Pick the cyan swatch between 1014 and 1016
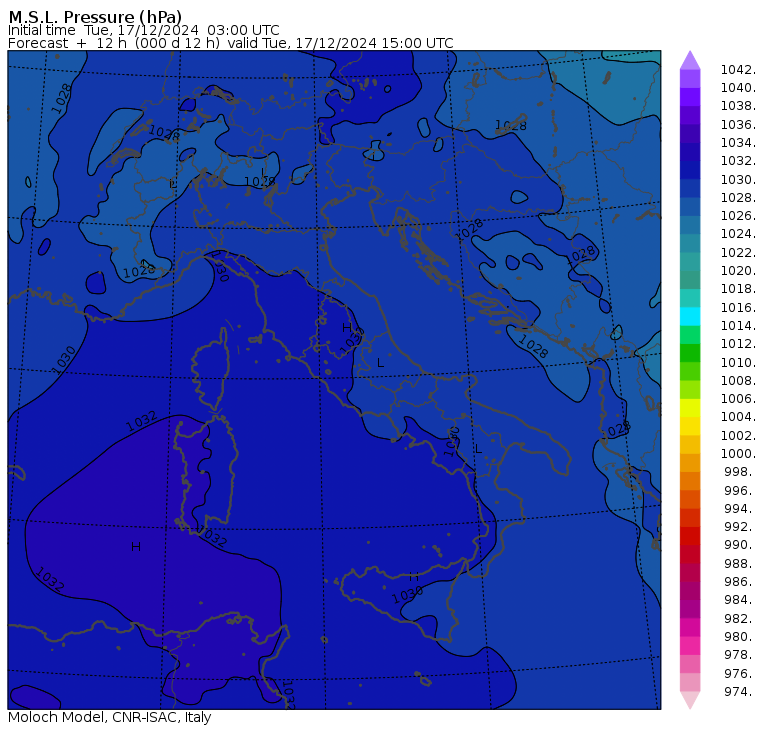The width and height of the screenshot is (760, 731). pos(690,317)
